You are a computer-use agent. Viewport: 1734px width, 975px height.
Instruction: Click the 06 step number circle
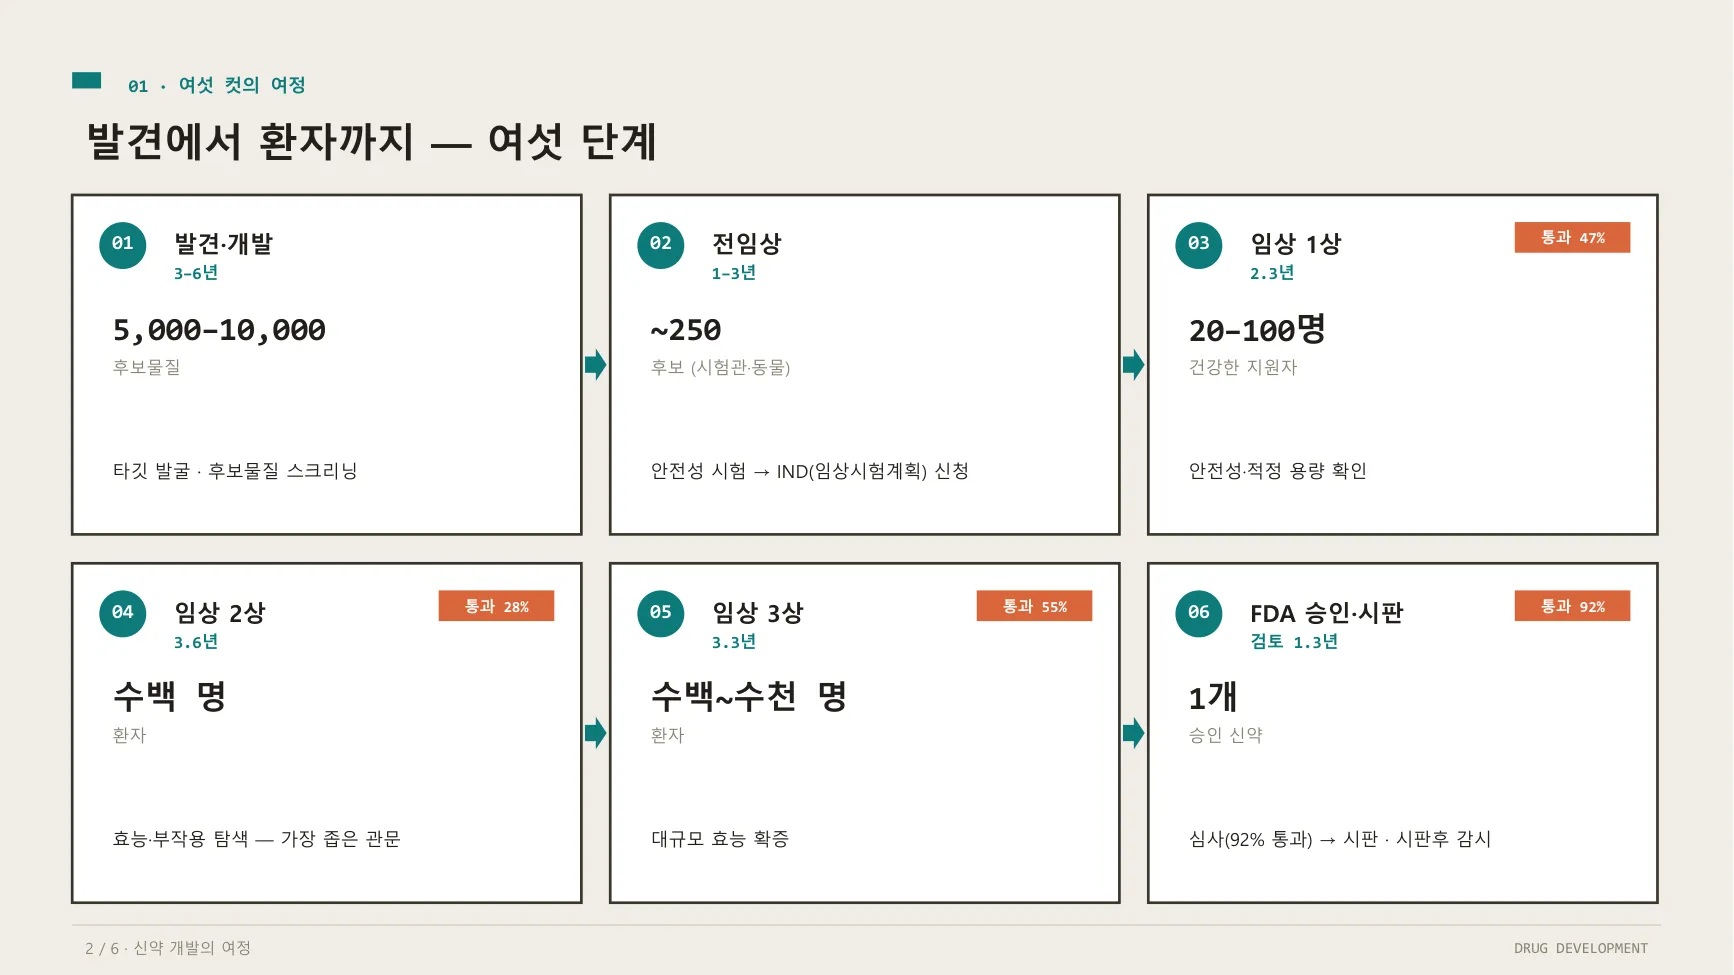1199,613
